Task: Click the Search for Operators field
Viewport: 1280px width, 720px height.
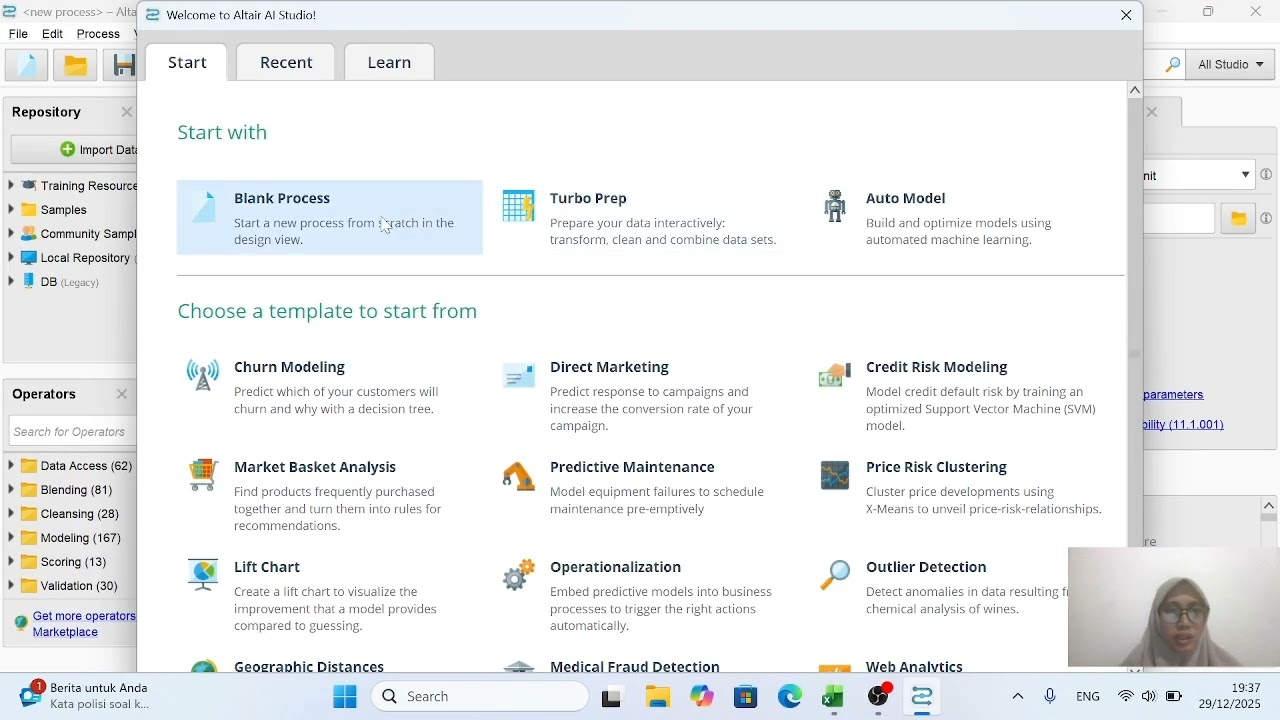Action: (x=72, y=432)
